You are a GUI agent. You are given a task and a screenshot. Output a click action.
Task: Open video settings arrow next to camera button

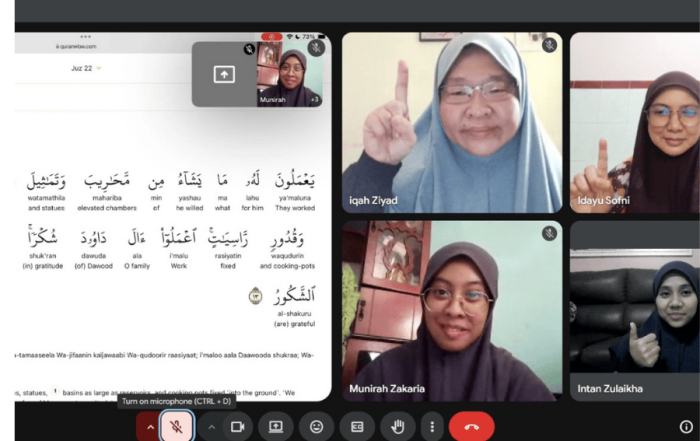click(x=212, y=427)
